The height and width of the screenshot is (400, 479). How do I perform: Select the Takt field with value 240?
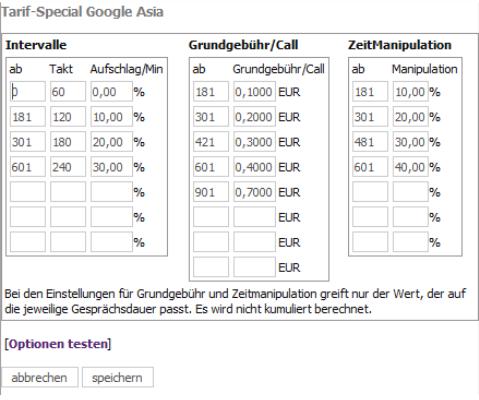point(68,167)
